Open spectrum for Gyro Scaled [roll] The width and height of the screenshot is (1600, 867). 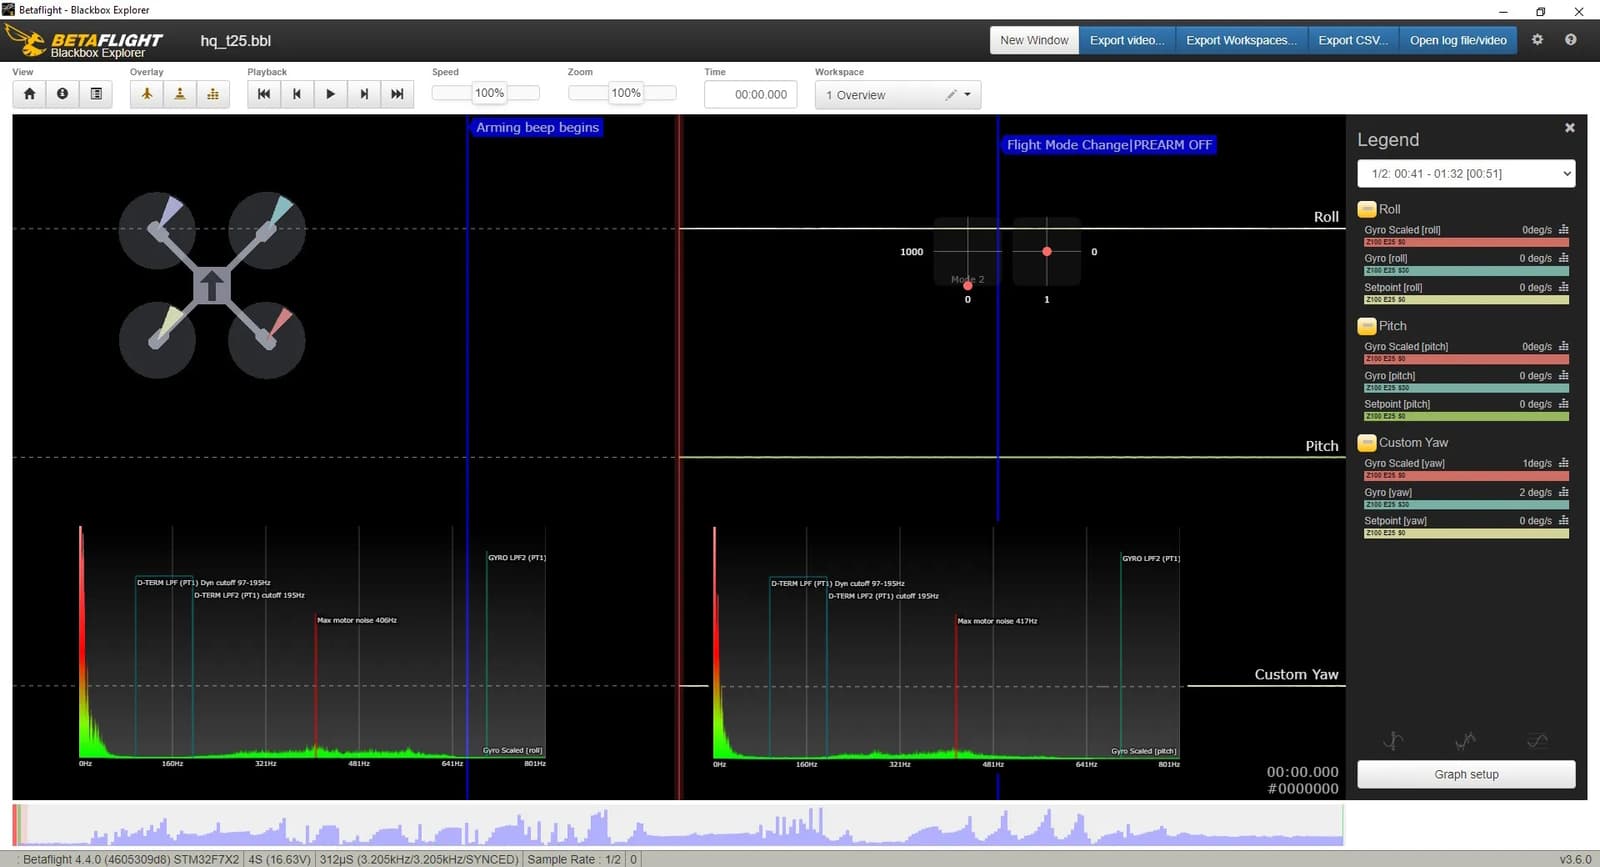tap(1564, 229)
